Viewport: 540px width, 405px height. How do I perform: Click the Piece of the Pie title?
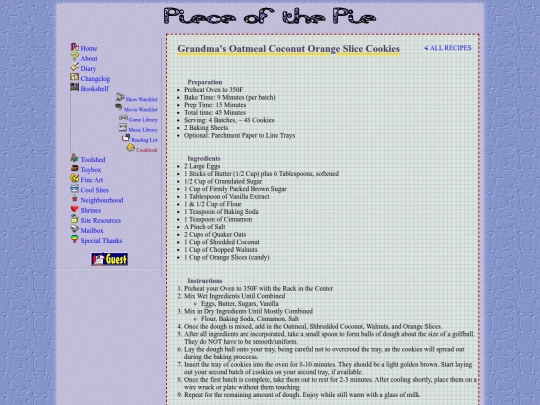tap(270, 16)
